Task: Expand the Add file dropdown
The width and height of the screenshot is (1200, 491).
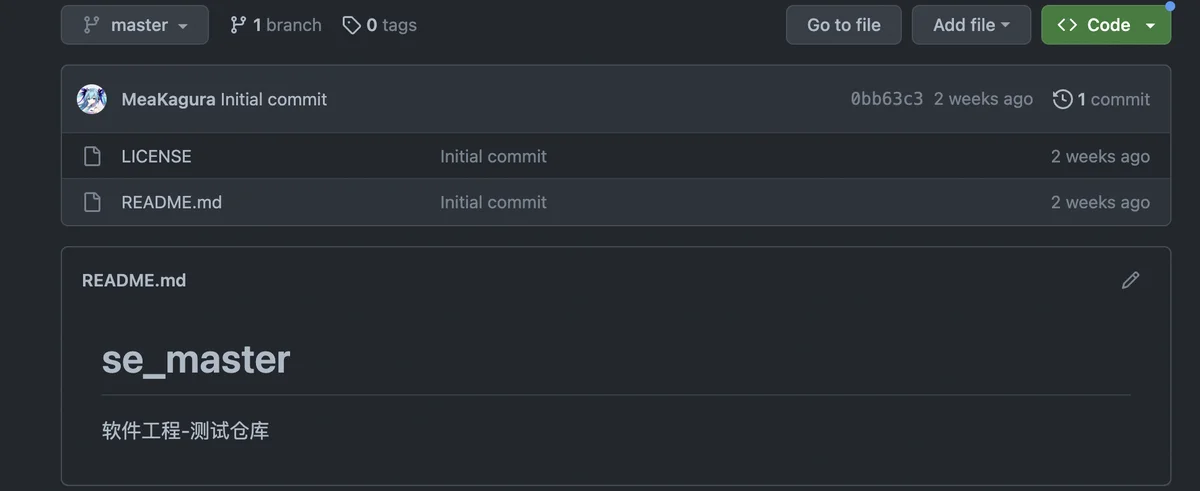Action: click(971, 25)
